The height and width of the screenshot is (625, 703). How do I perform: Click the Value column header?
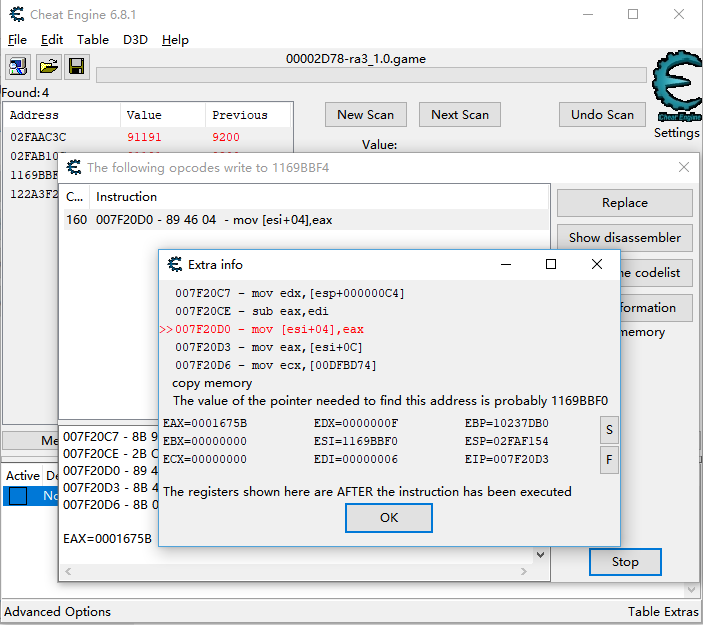[163, 115]
